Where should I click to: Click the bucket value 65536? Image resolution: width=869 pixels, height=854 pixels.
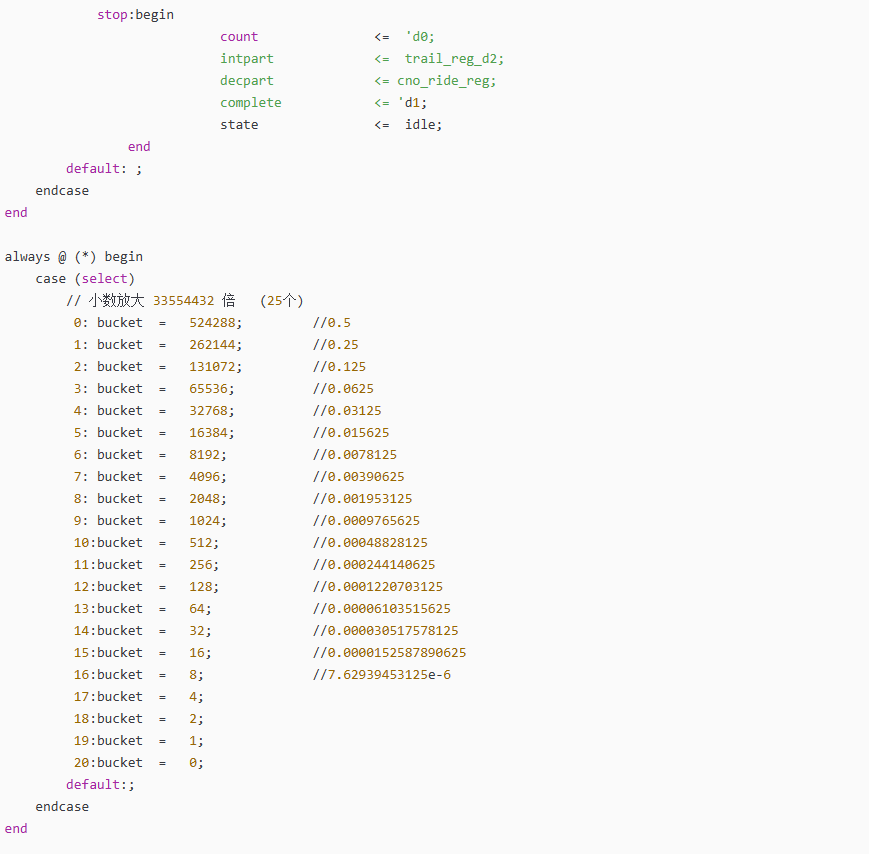click(x=208, y=389)
